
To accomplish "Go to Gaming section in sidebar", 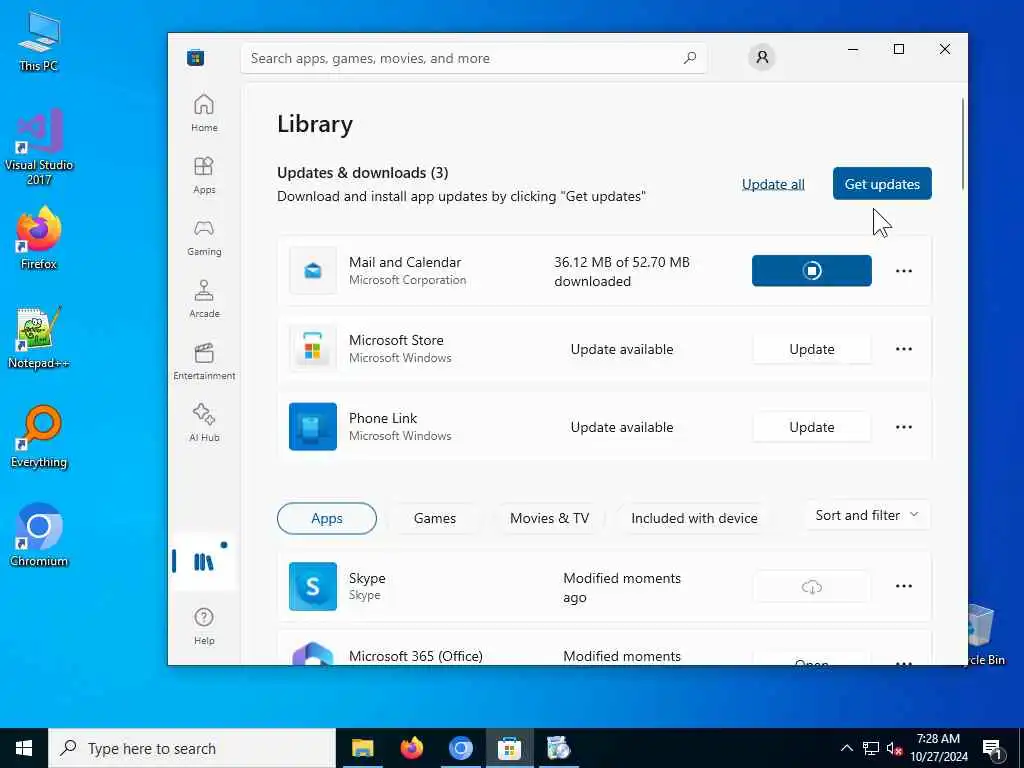I will point(204,237).
